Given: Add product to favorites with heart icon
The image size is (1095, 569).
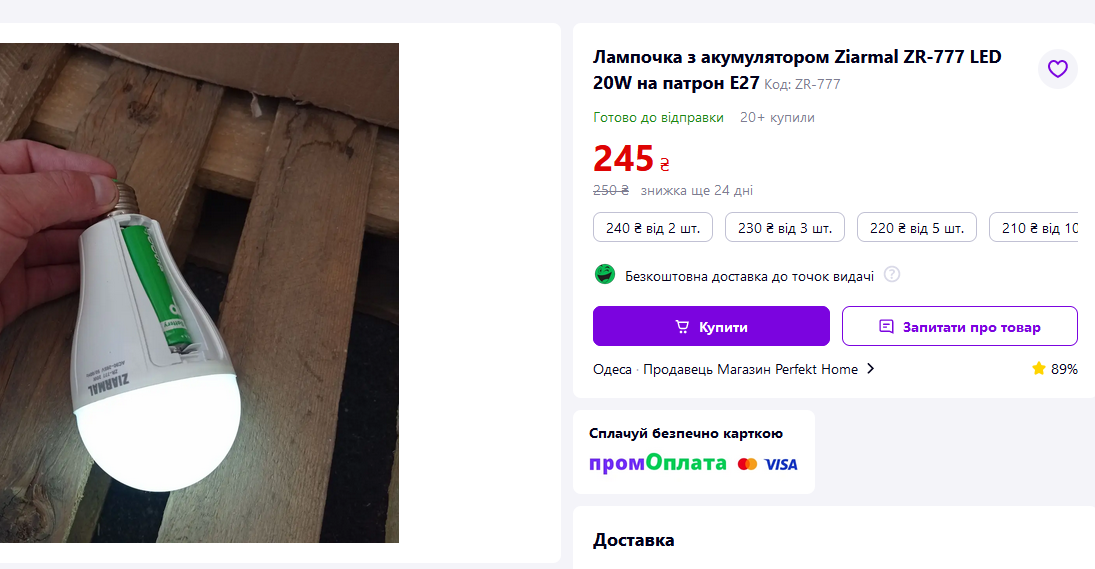Looking at the screenshot, I should pos(1057,68).
